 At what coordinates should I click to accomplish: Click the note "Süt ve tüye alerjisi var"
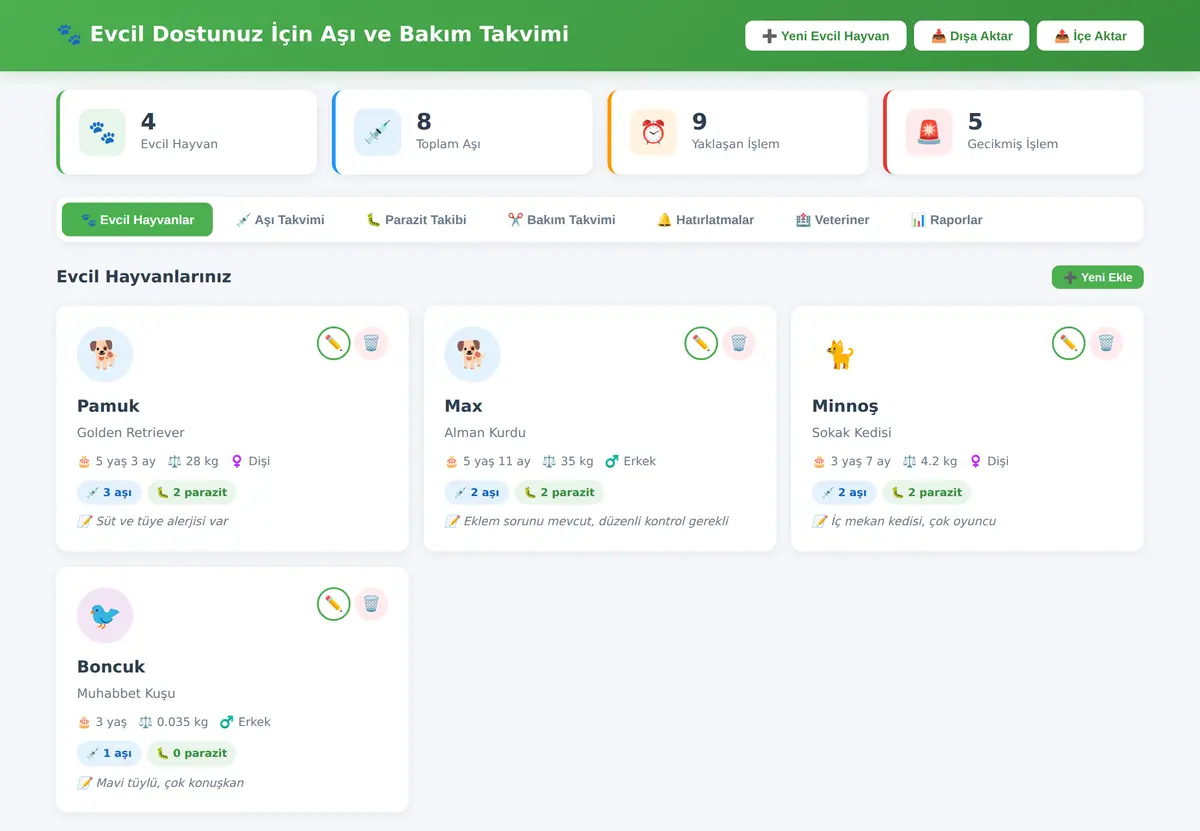[162, 521]
